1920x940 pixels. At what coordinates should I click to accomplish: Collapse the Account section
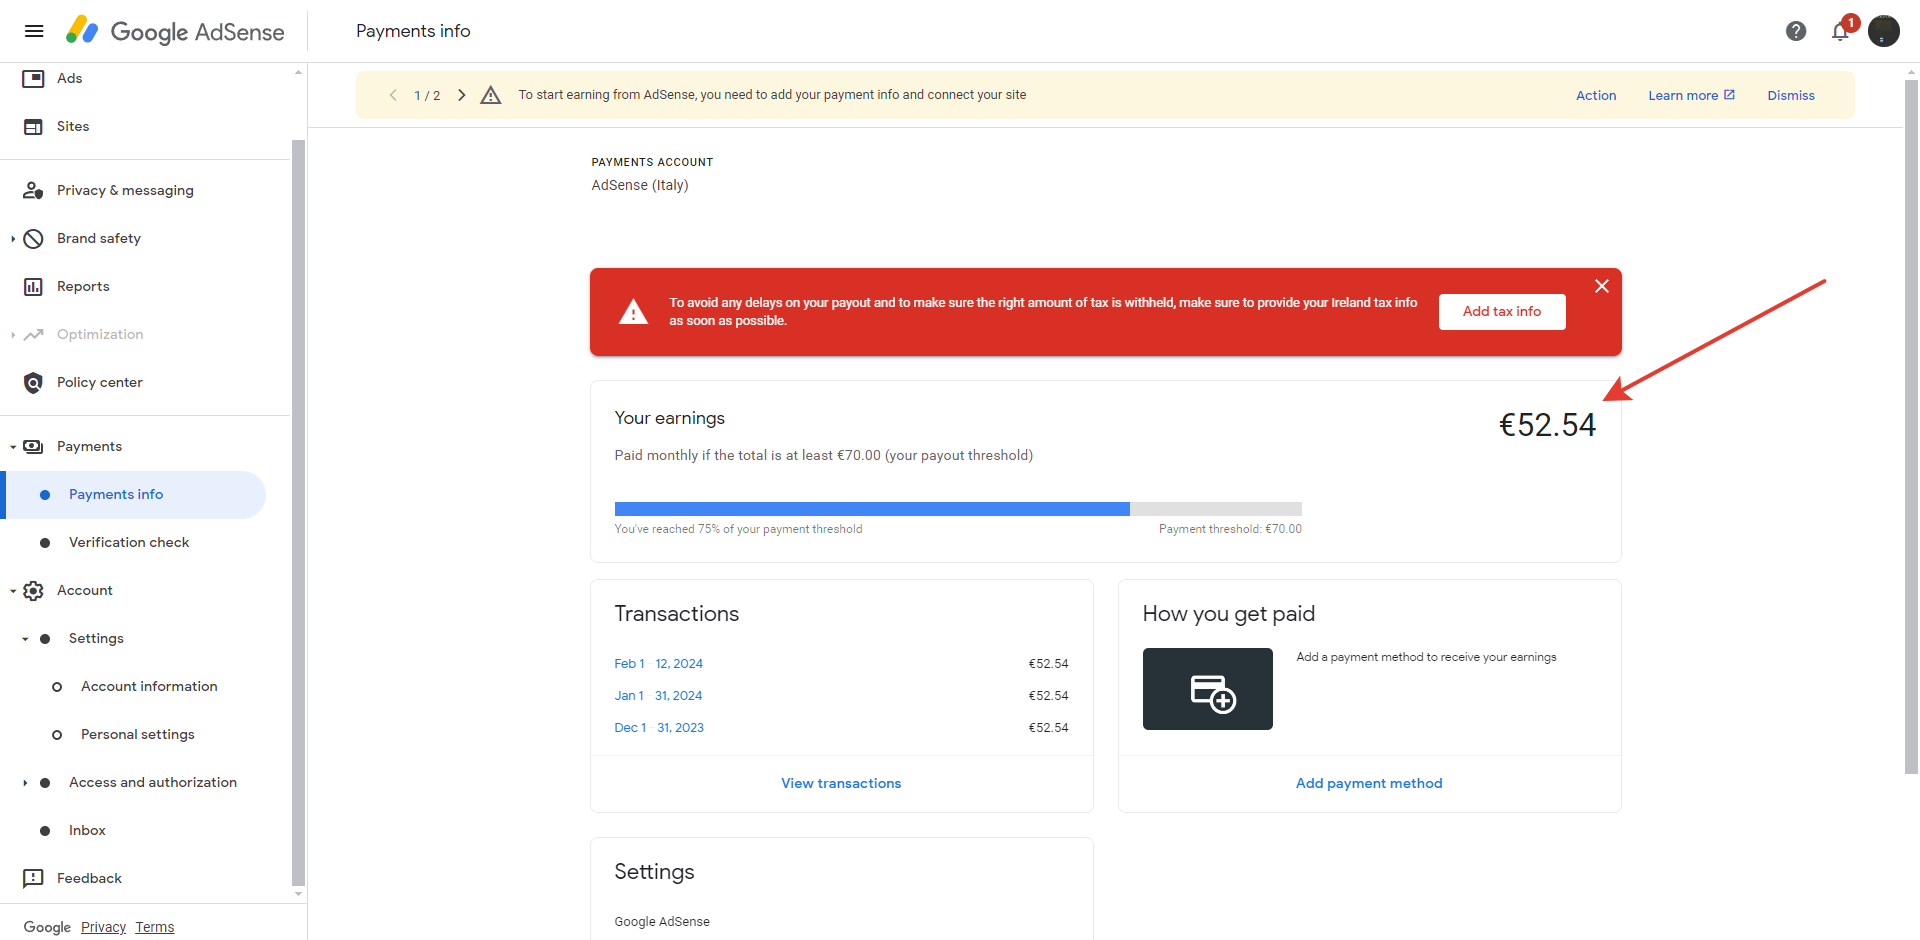tap(13, 591)
